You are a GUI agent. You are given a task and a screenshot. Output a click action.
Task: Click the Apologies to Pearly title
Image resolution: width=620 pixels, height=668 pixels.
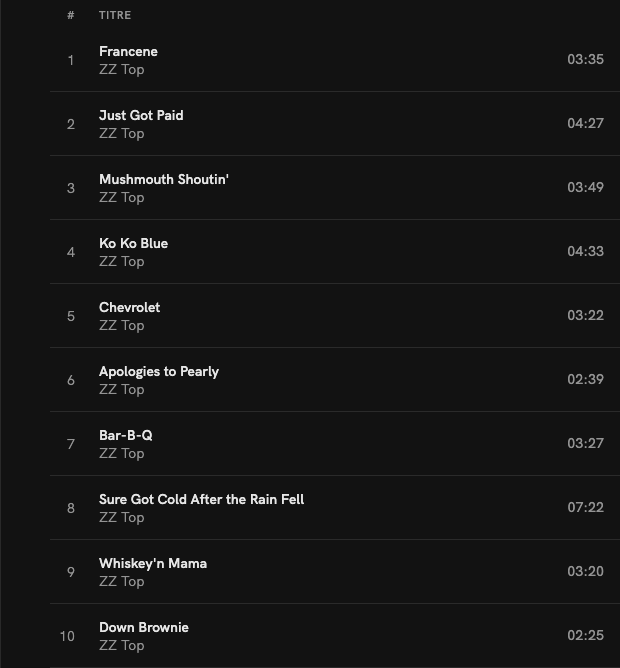[x=159, y=371]
